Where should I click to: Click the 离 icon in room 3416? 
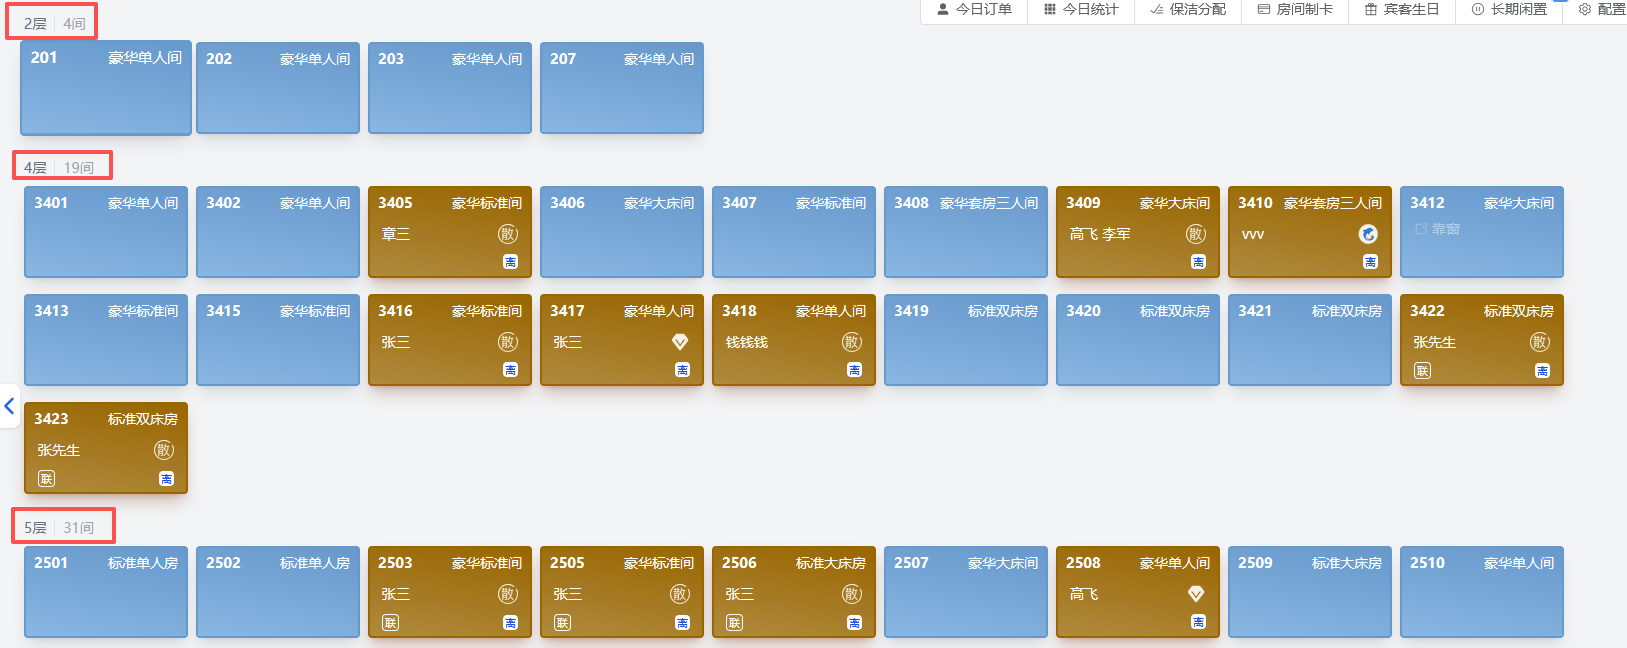pos(510,370)
